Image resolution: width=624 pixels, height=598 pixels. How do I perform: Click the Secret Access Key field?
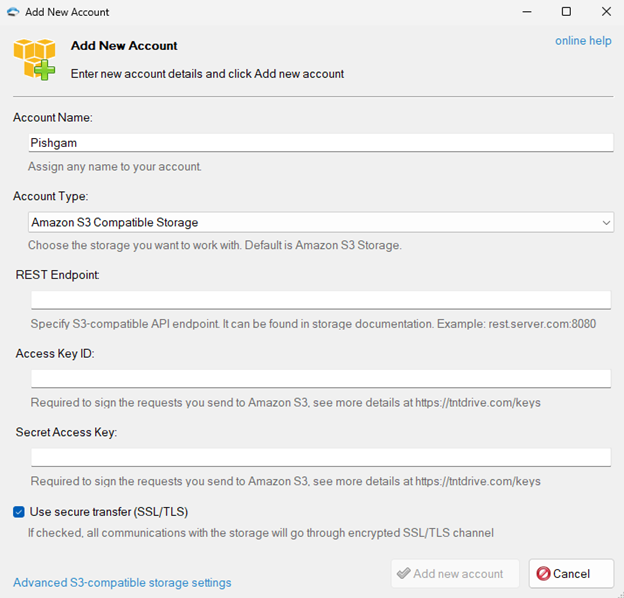tap(321, 457)
